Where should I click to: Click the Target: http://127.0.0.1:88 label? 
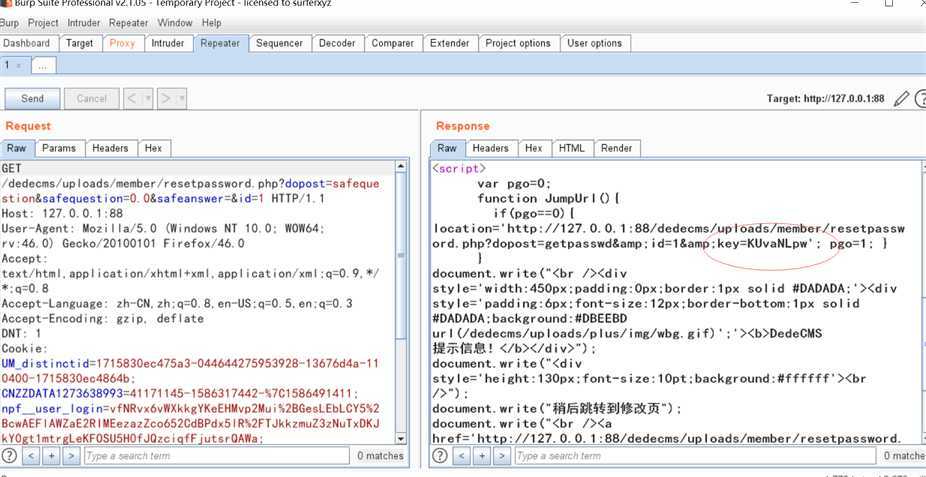pyautogui.click(x=826, y=99)
